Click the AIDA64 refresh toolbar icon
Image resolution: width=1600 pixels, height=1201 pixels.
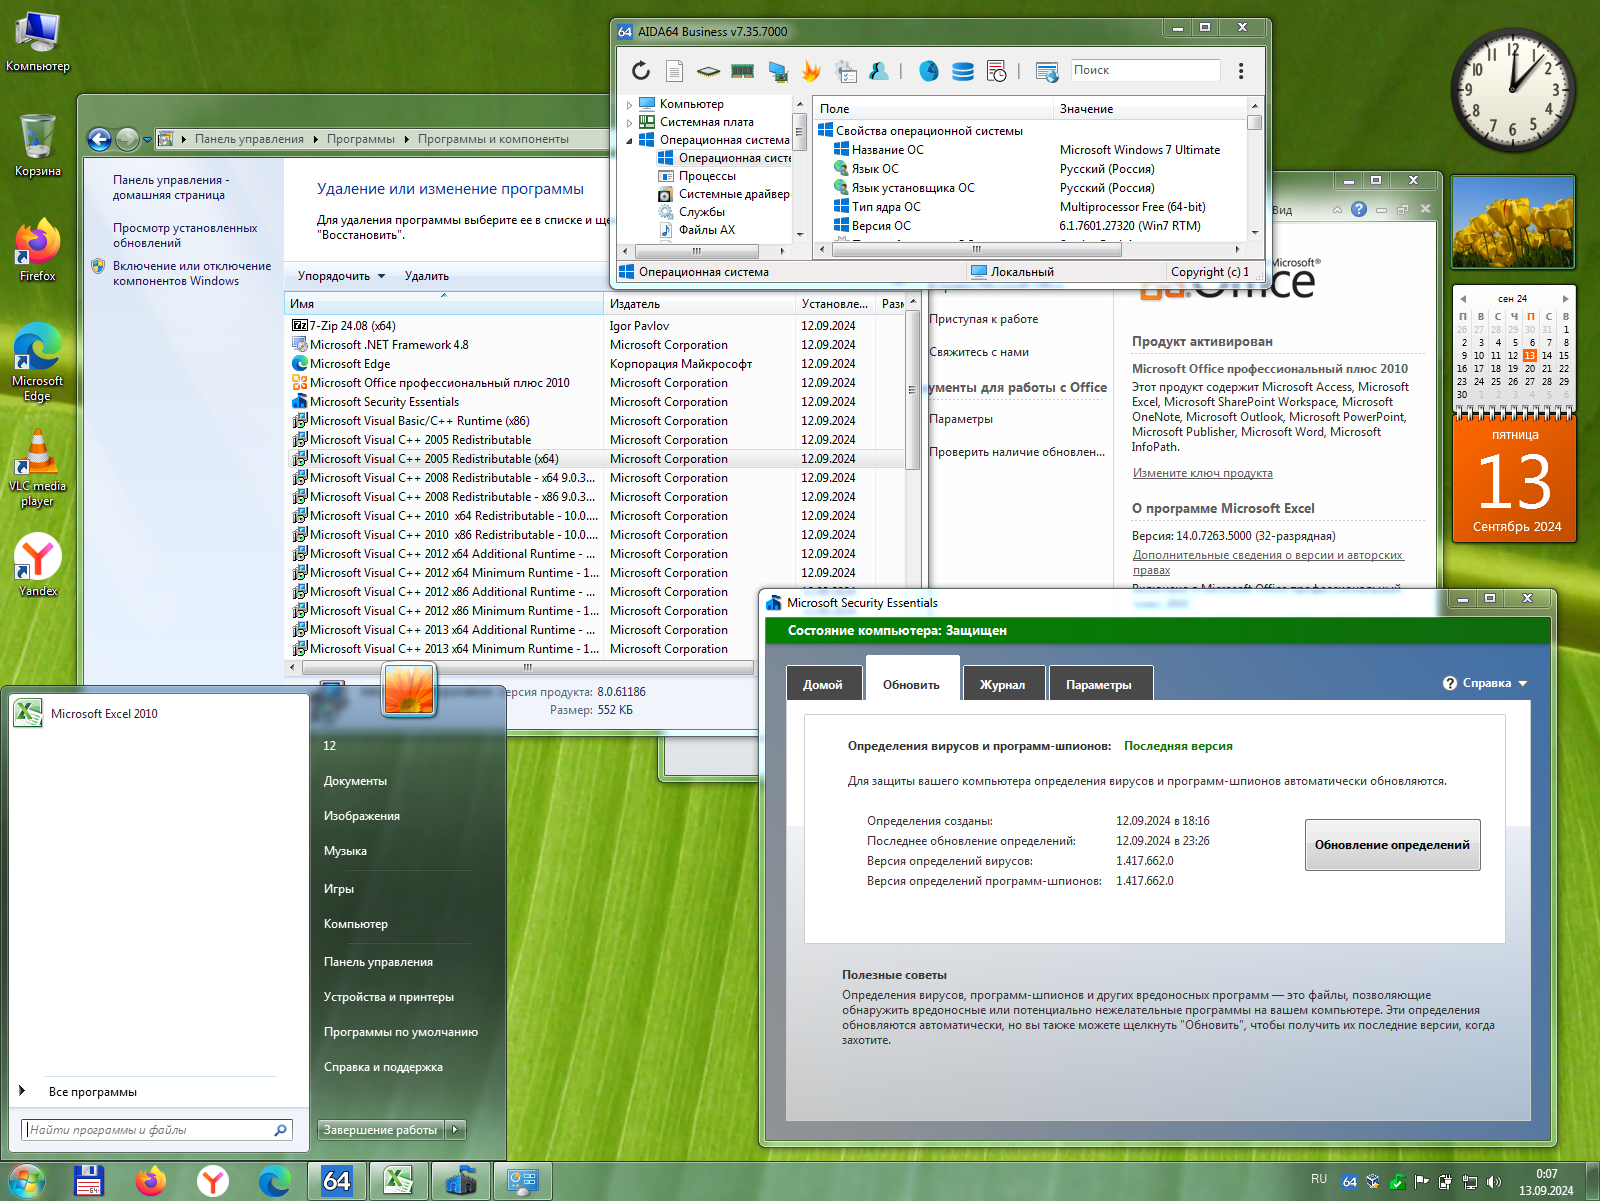point(641,71)
